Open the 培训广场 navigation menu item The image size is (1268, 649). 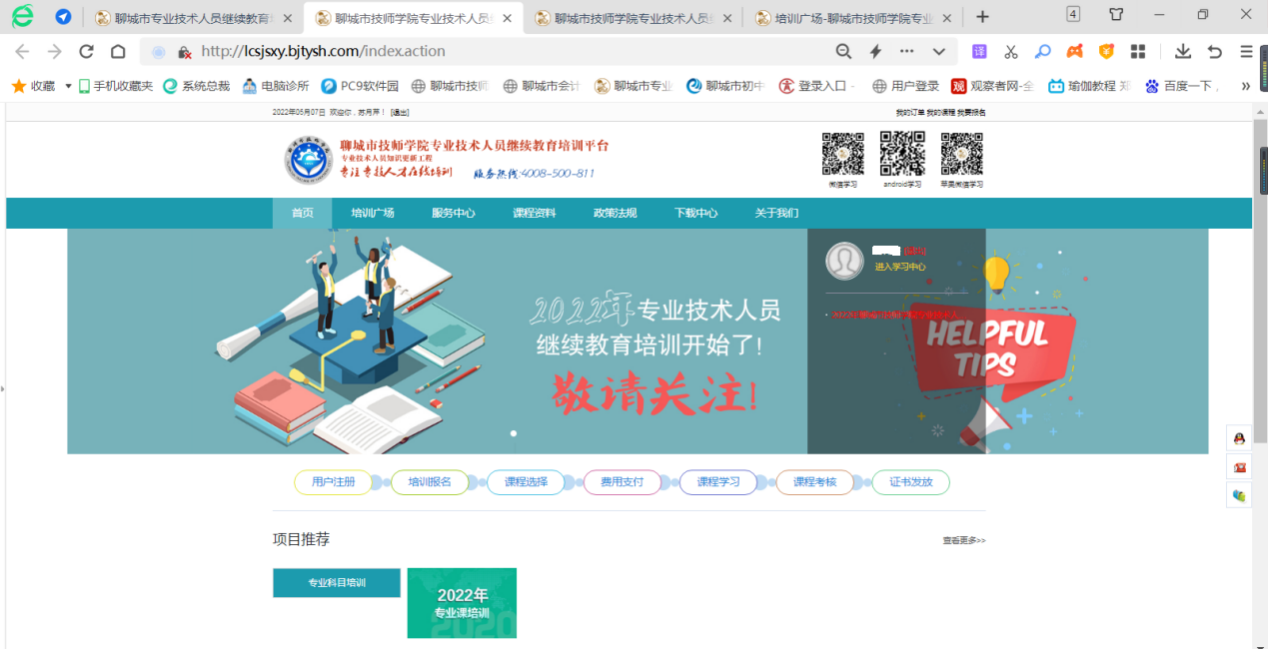pyautogui.click(x=372, y=213)
